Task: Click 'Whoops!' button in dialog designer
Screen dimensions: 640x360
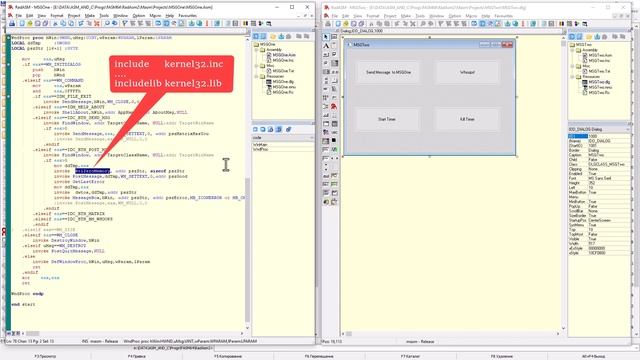Action: [x=467, y=72]
